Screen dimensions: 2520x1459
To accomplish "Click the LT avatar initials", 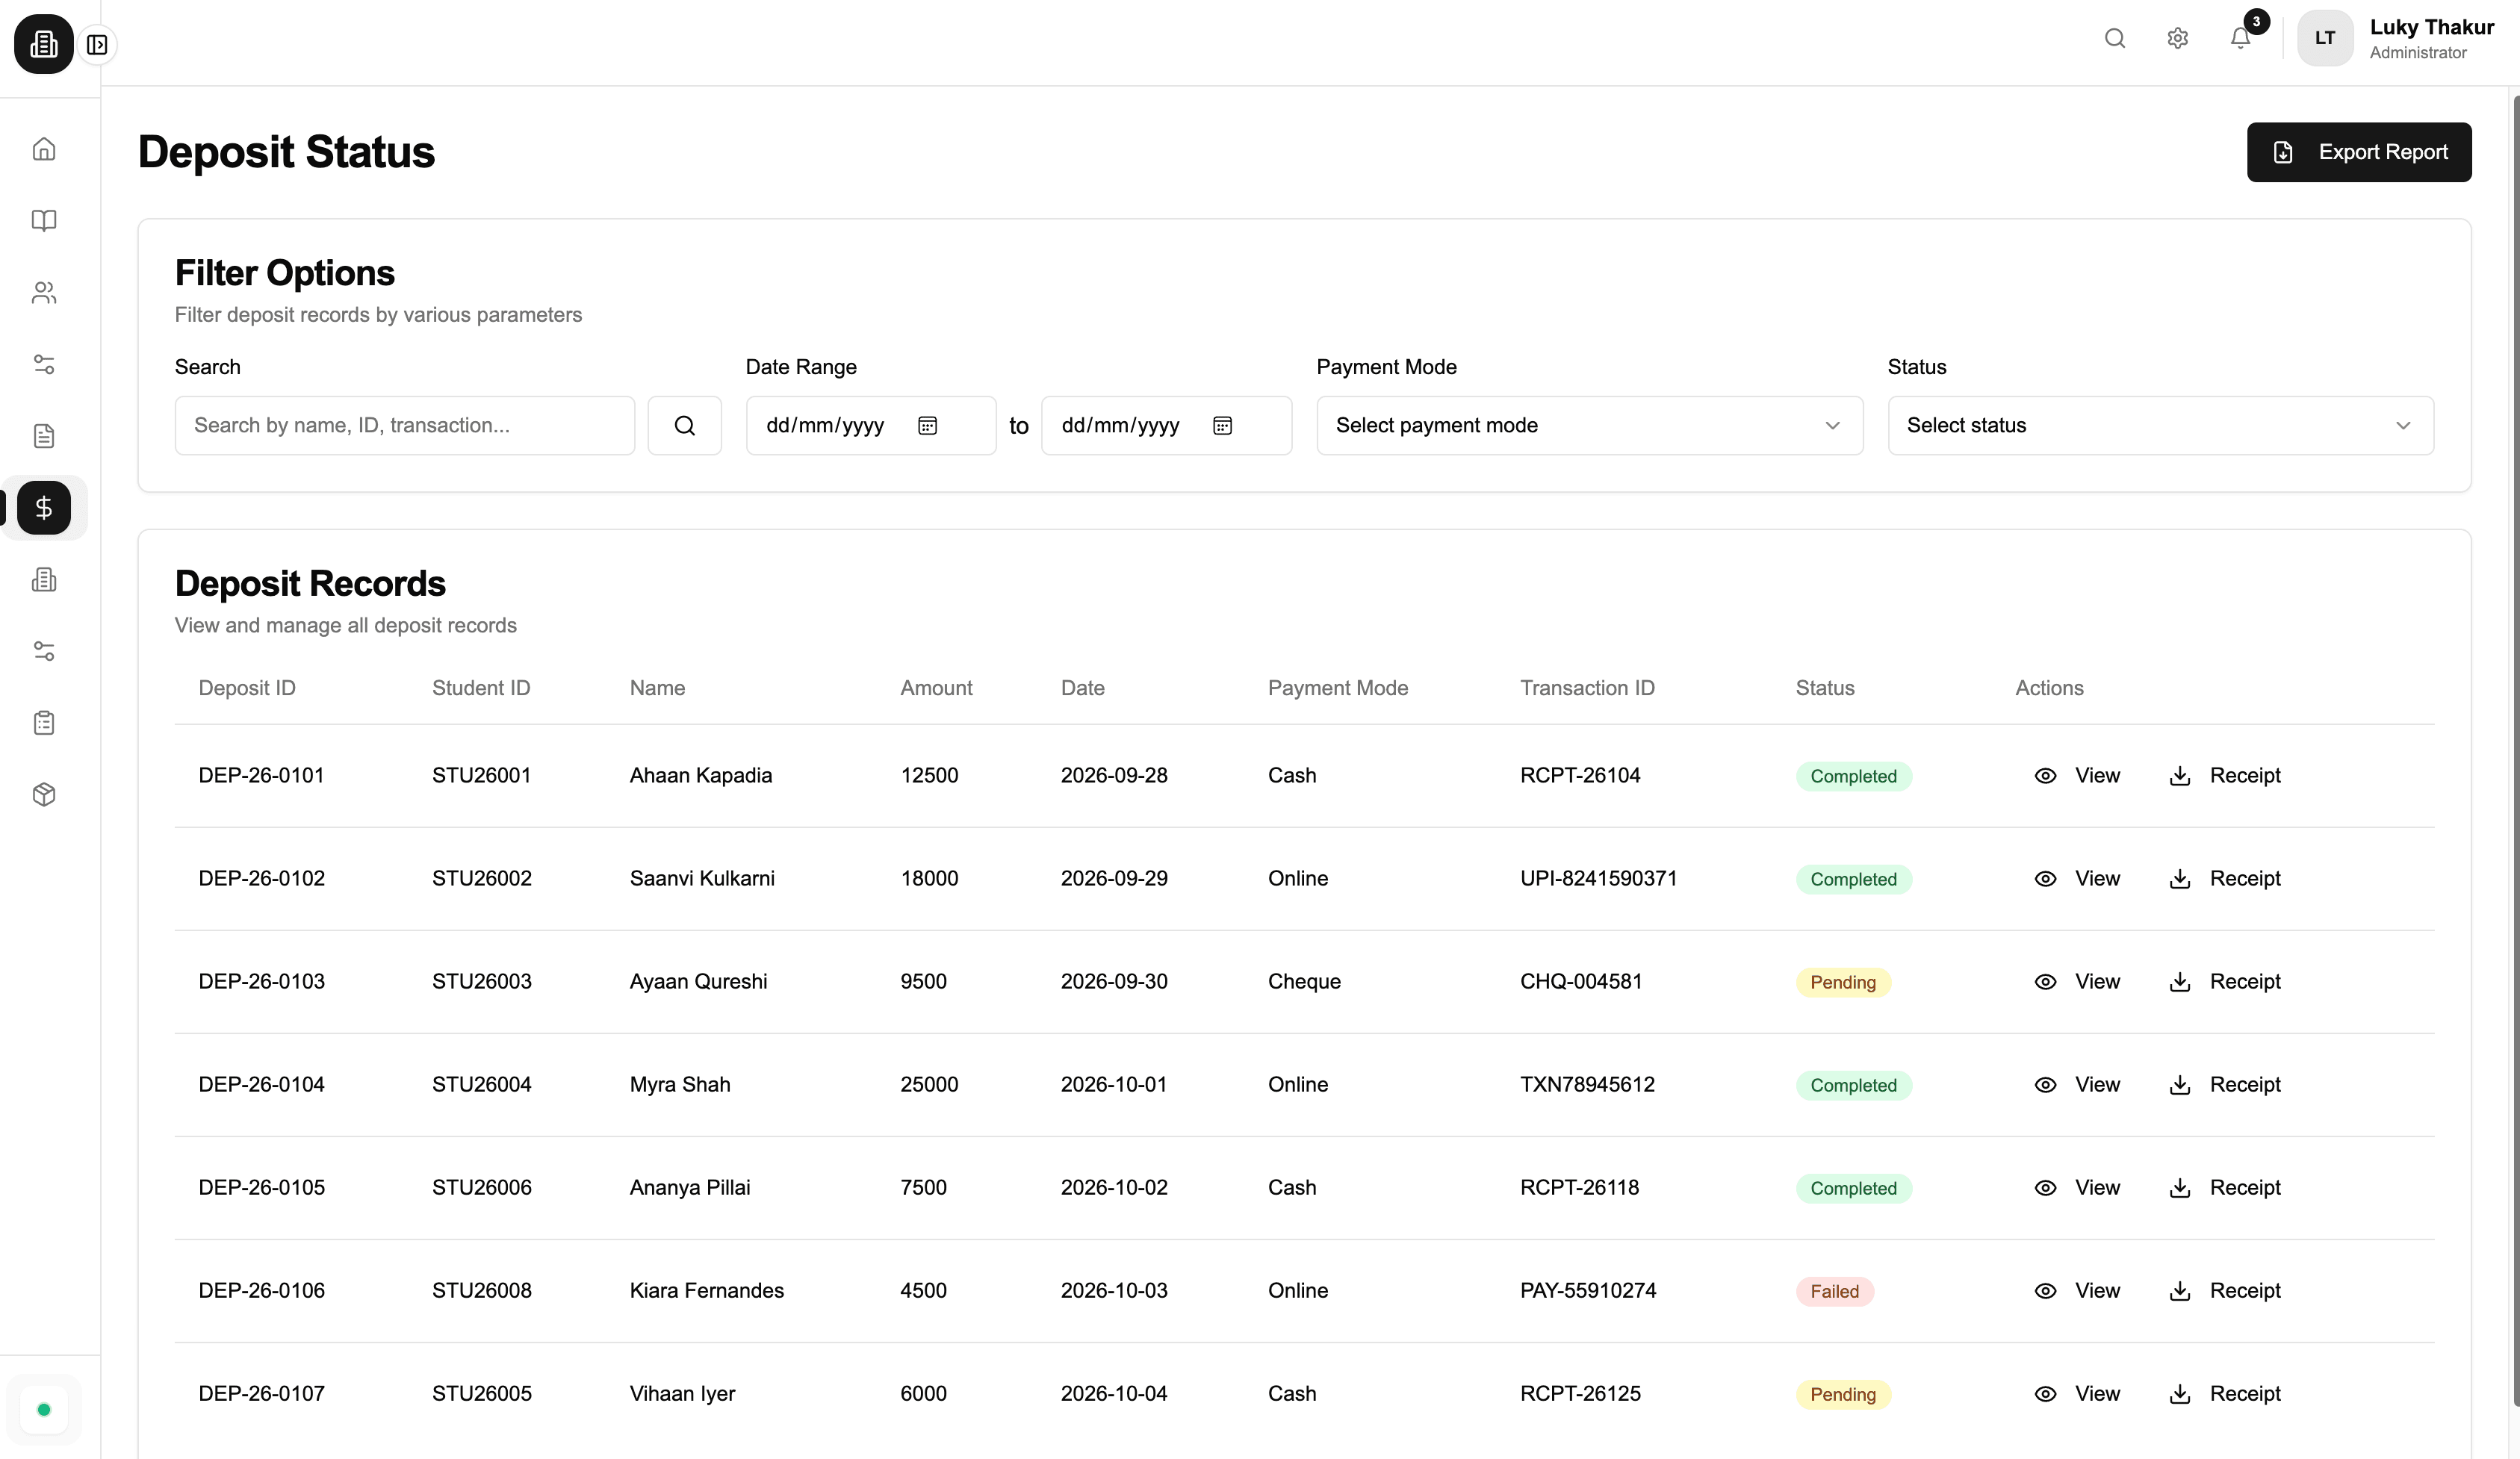I will point(2325,38).
